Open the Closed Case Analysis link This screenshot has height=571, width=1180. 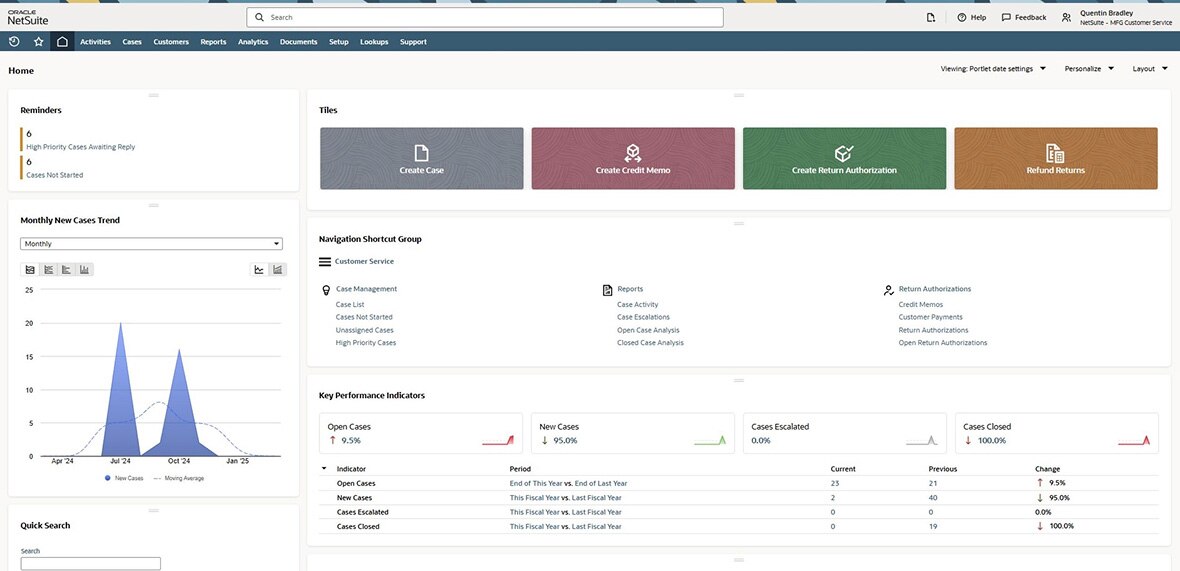[650, 343]
